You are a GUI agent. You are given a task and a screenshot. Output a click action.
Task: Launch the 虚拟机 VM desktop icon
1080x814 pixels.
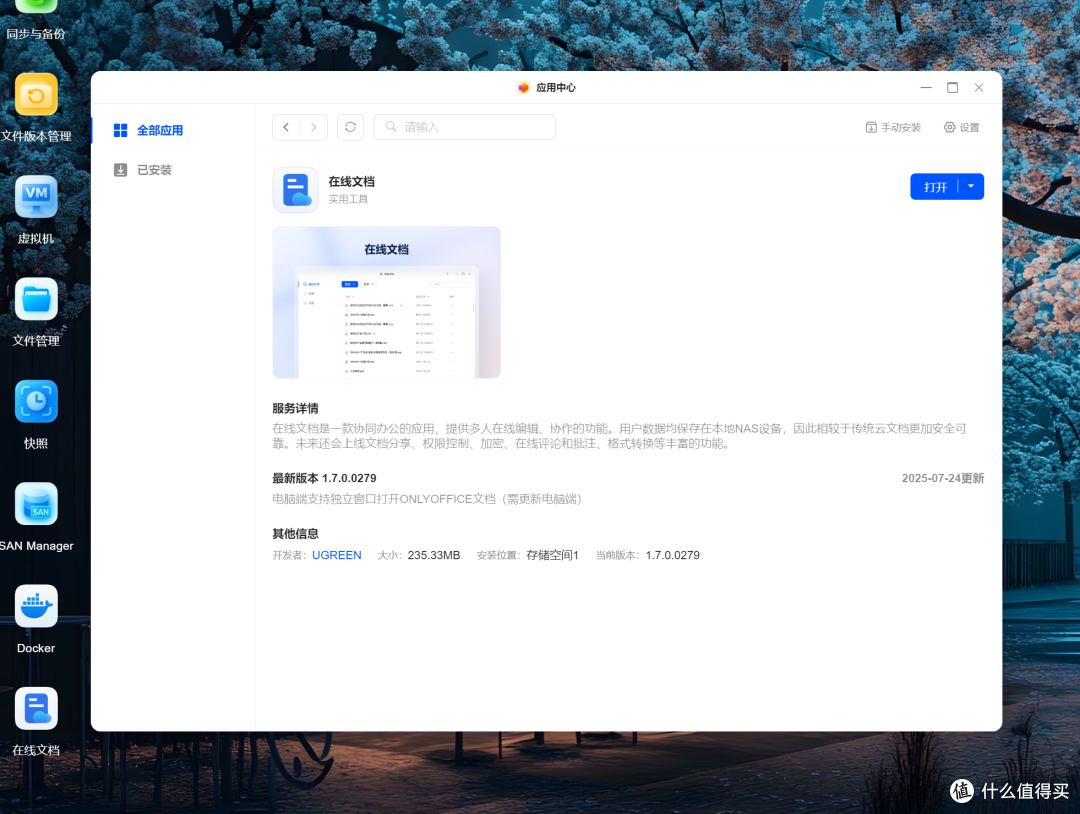pyautogui.click(x=37, y=196)
